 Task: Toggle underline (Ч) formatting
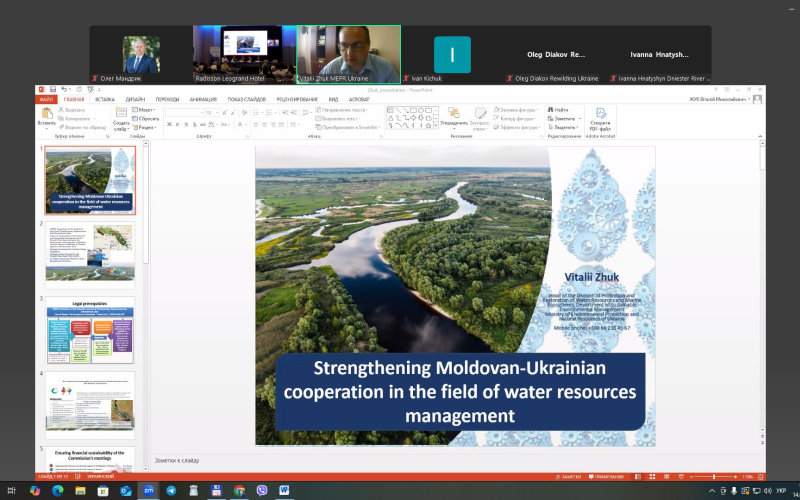(x=186, y=124)
